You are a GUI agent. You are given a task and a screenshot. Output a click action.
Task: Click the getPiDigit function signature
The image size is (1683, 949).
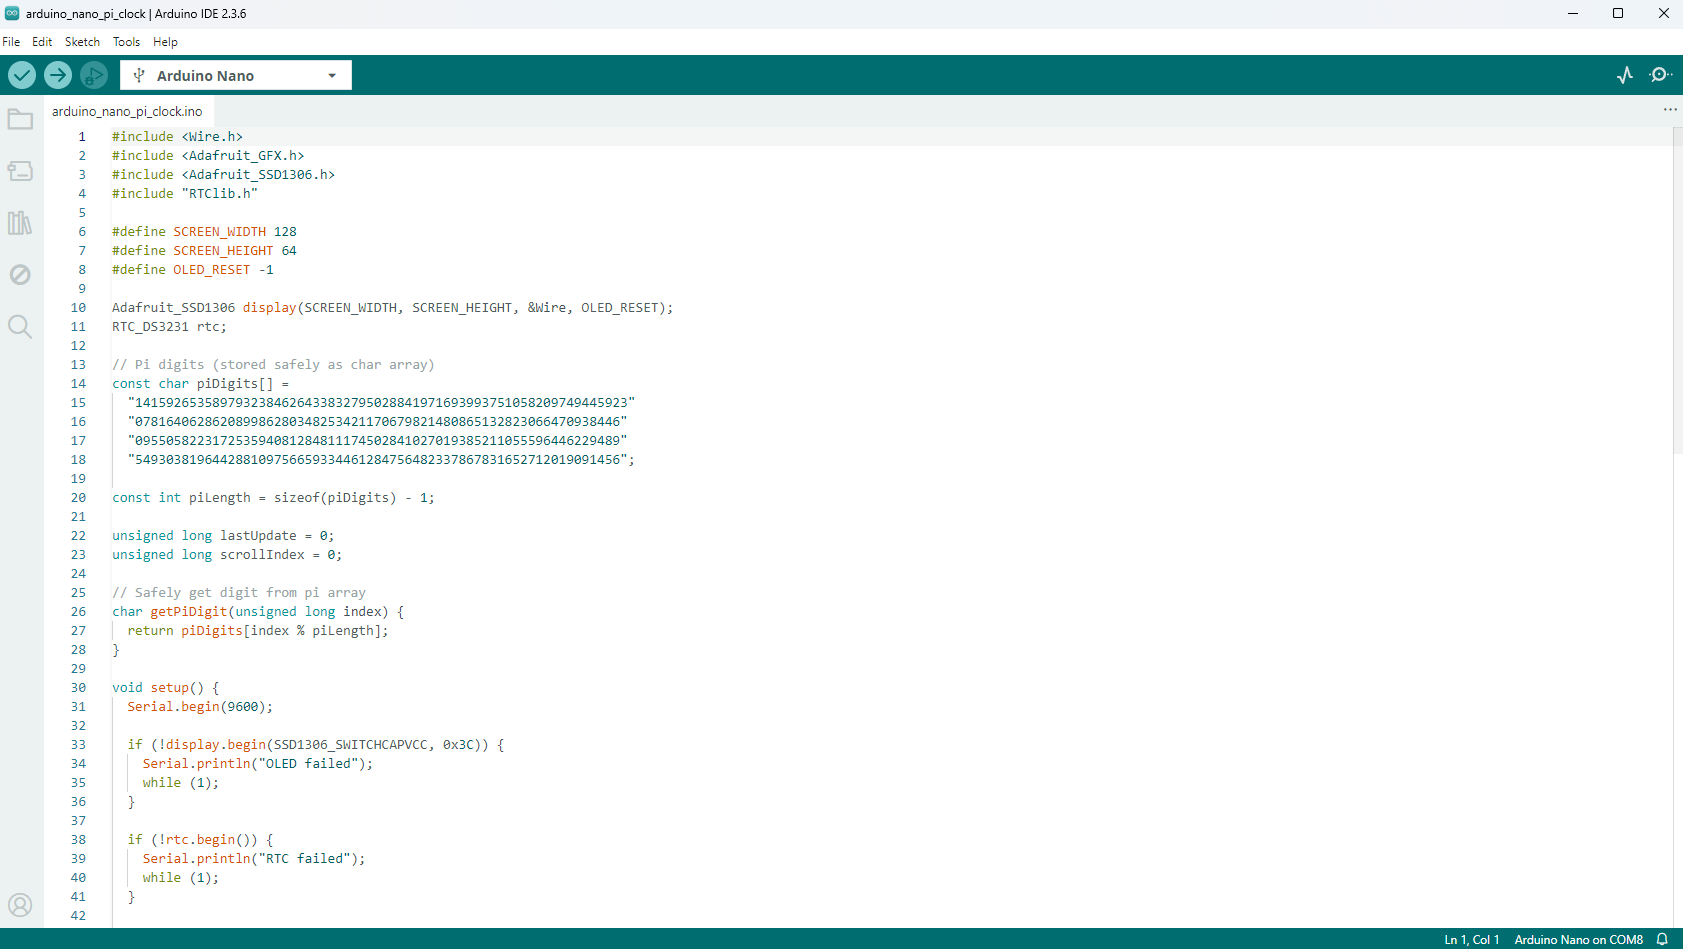pyautogui.click(x=258, y=612)
